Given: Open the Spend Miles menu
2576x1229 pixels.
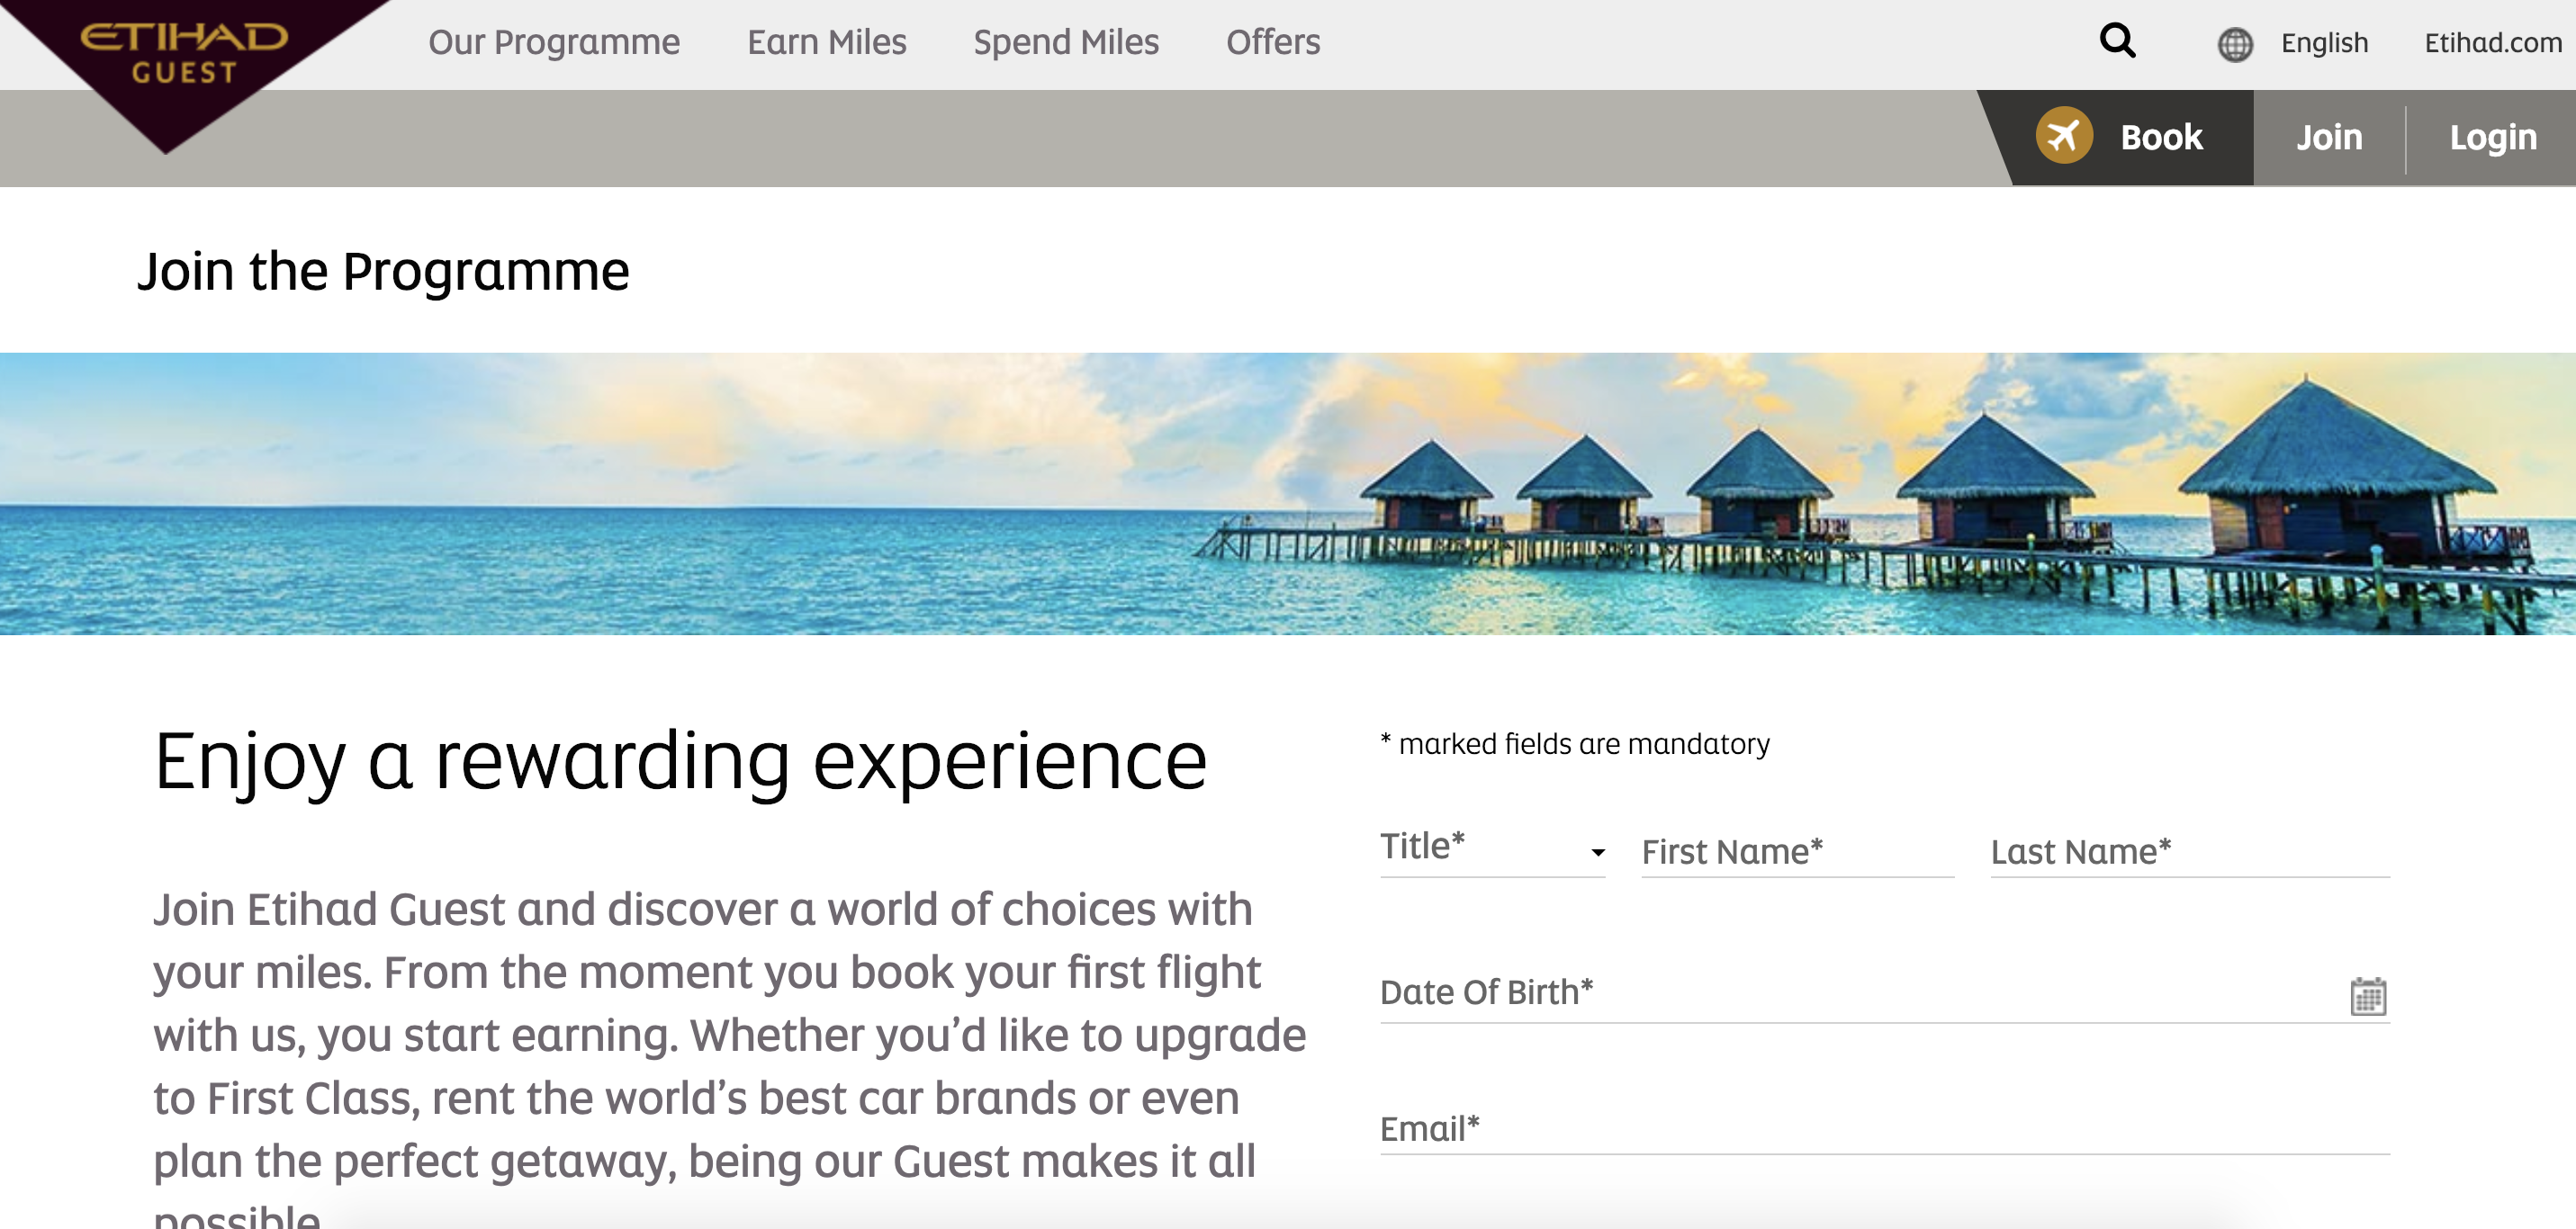Looking at the screenshot, I should point(1066,42).
